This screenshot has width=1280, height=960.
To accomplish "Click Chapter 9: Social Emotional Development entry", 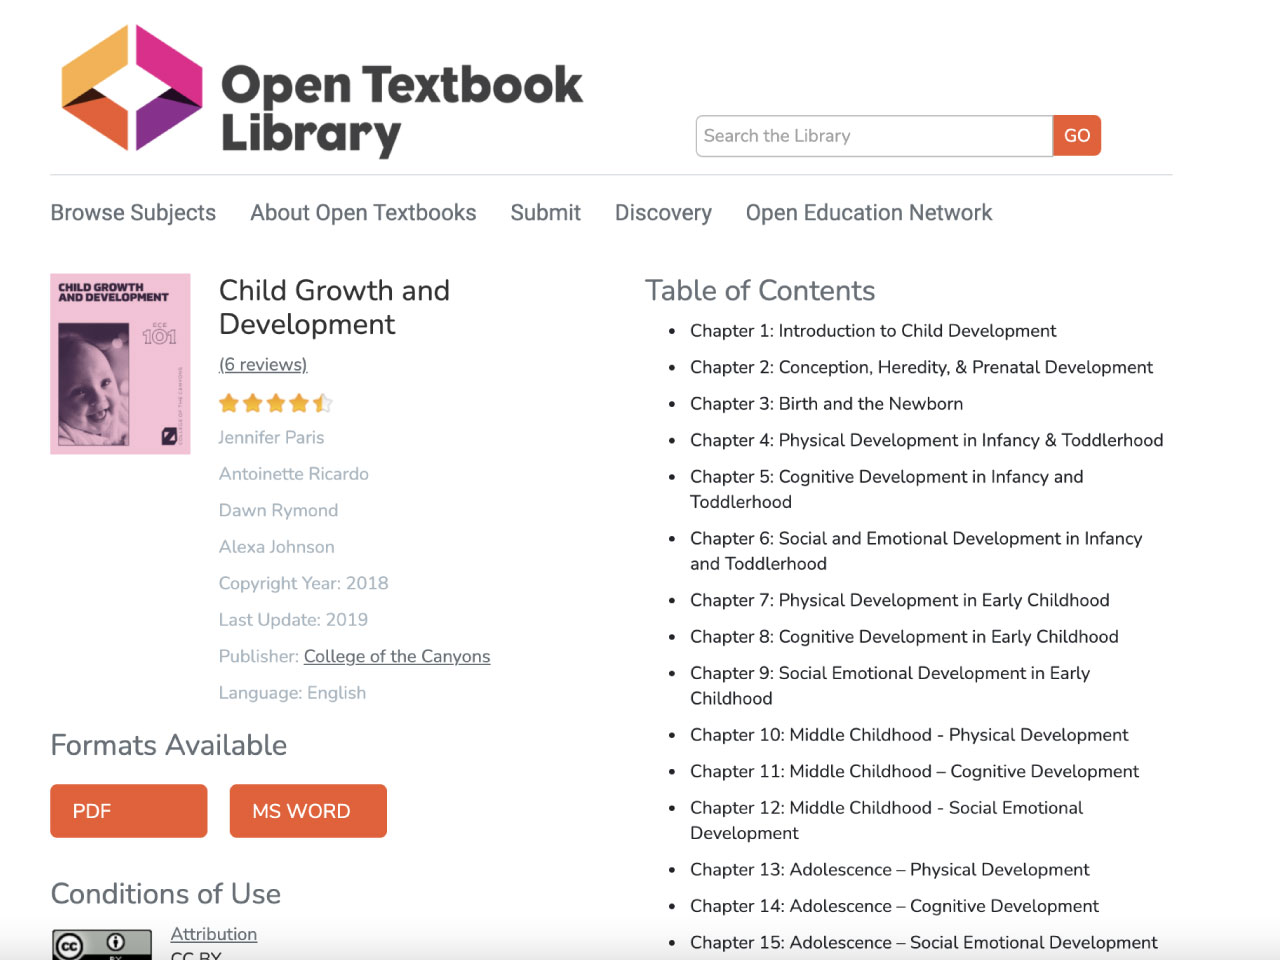I will coord(890,686).
